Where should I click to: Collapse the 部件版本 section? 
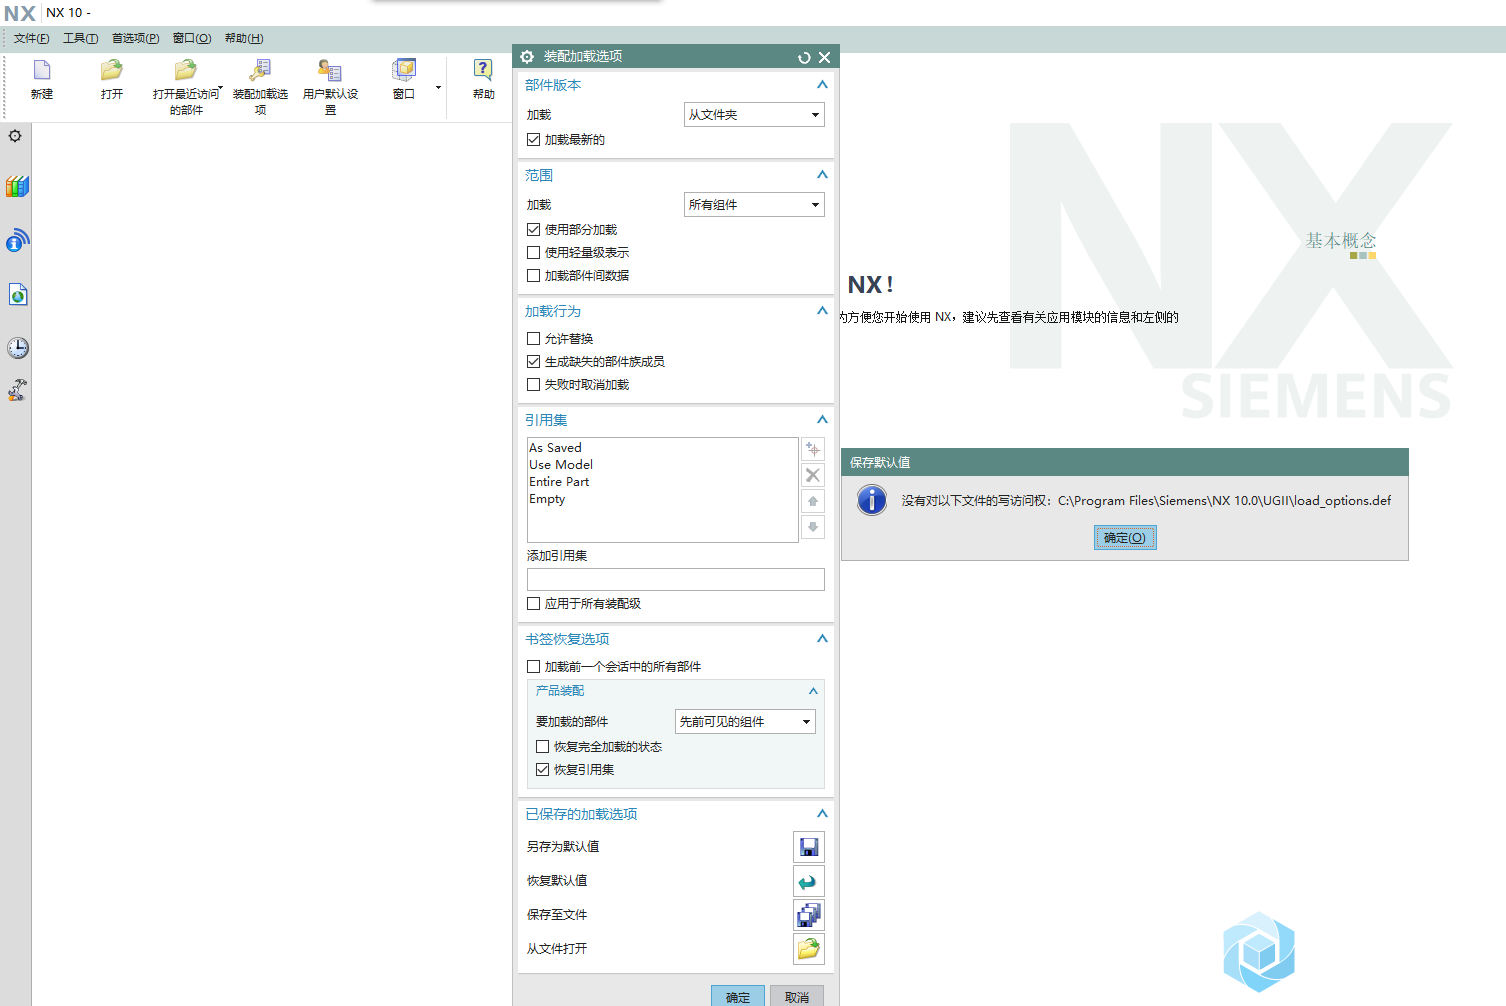point(822,85)
